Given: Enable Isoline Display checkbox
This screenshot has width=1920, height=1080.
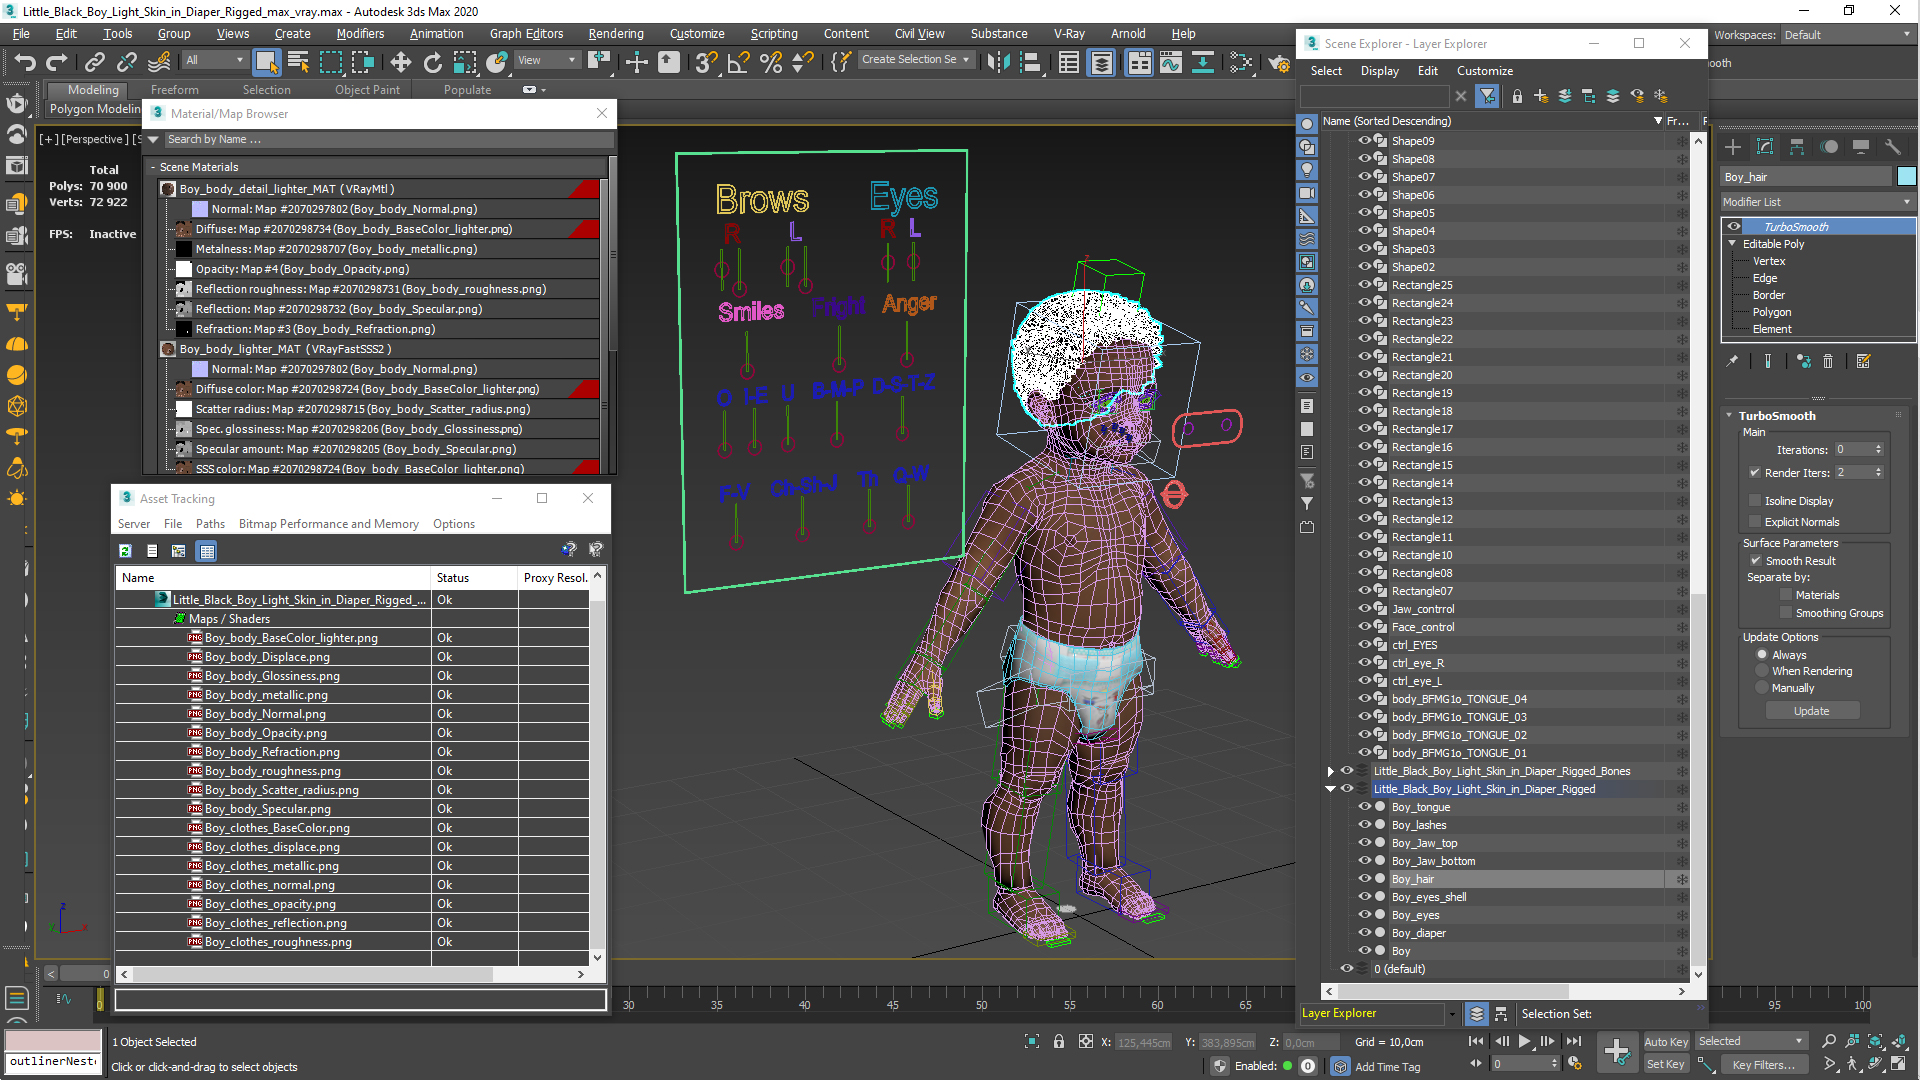Looking at the screenshot, I should tap(1755, 501).
